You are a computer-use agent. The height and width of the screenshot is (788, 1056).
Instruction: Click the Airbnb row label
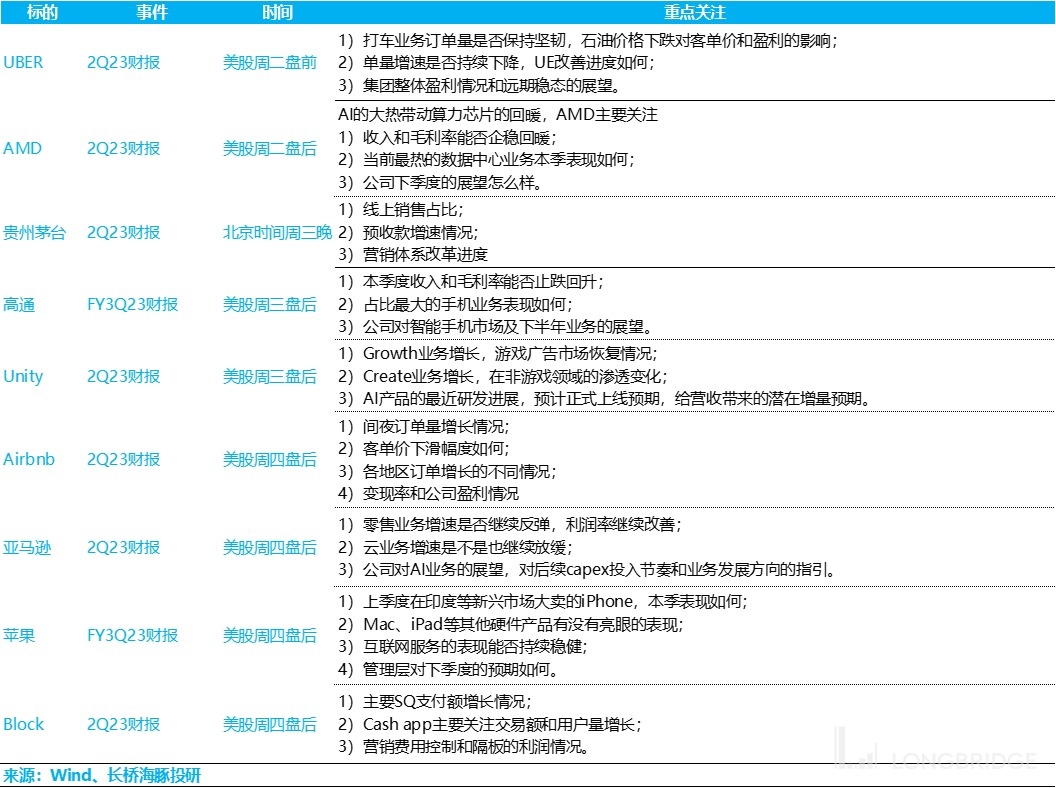point(29,460)
